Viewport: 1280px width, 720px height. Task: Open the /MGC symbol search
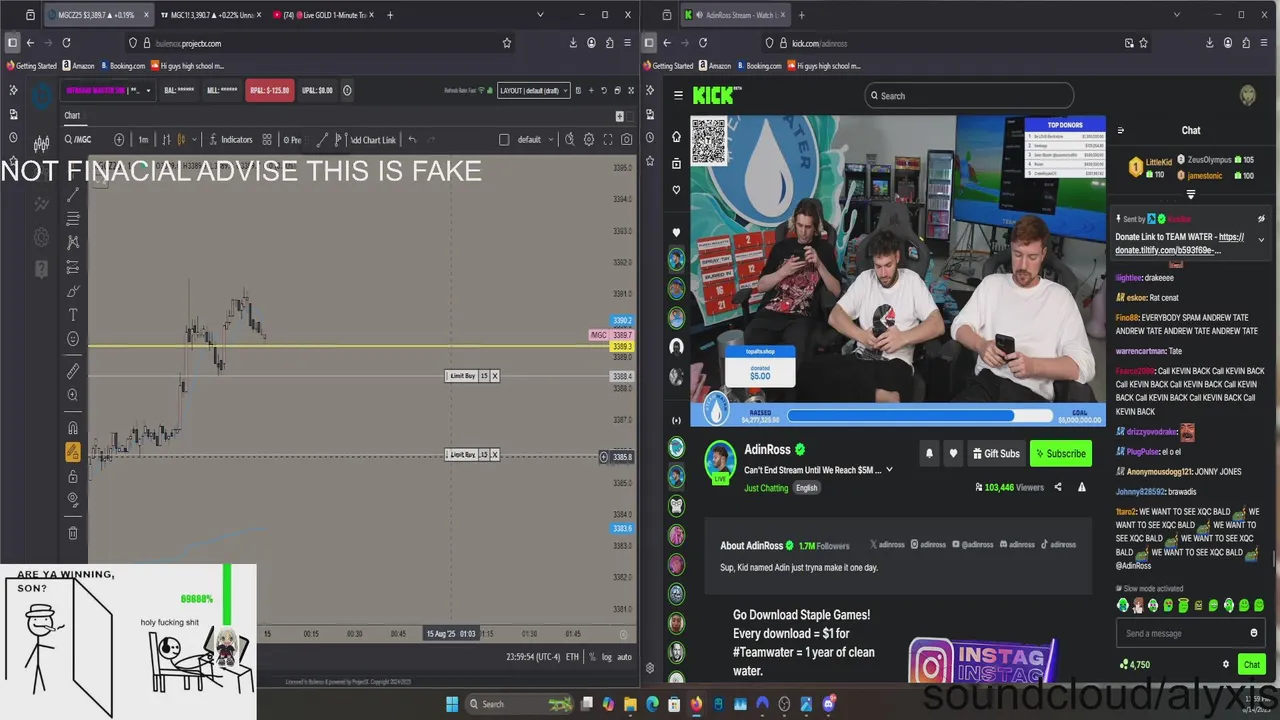(x=79, y=140)
